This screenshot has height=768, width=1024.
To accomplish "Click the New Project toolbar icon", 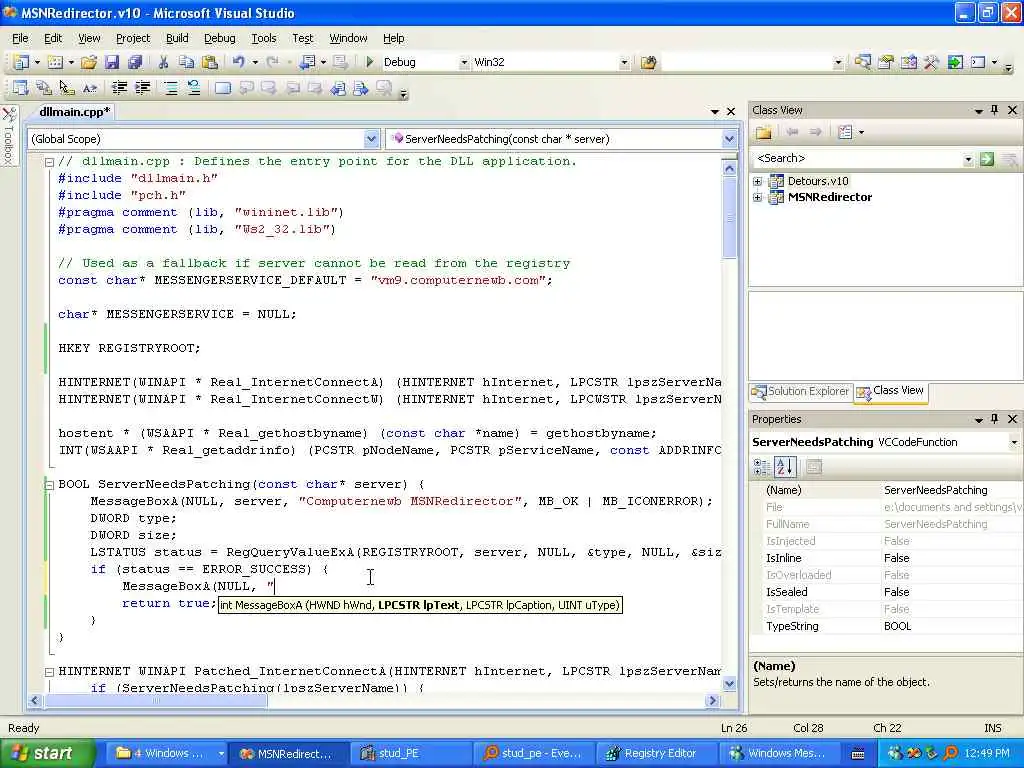I will (x=21, y=62).
